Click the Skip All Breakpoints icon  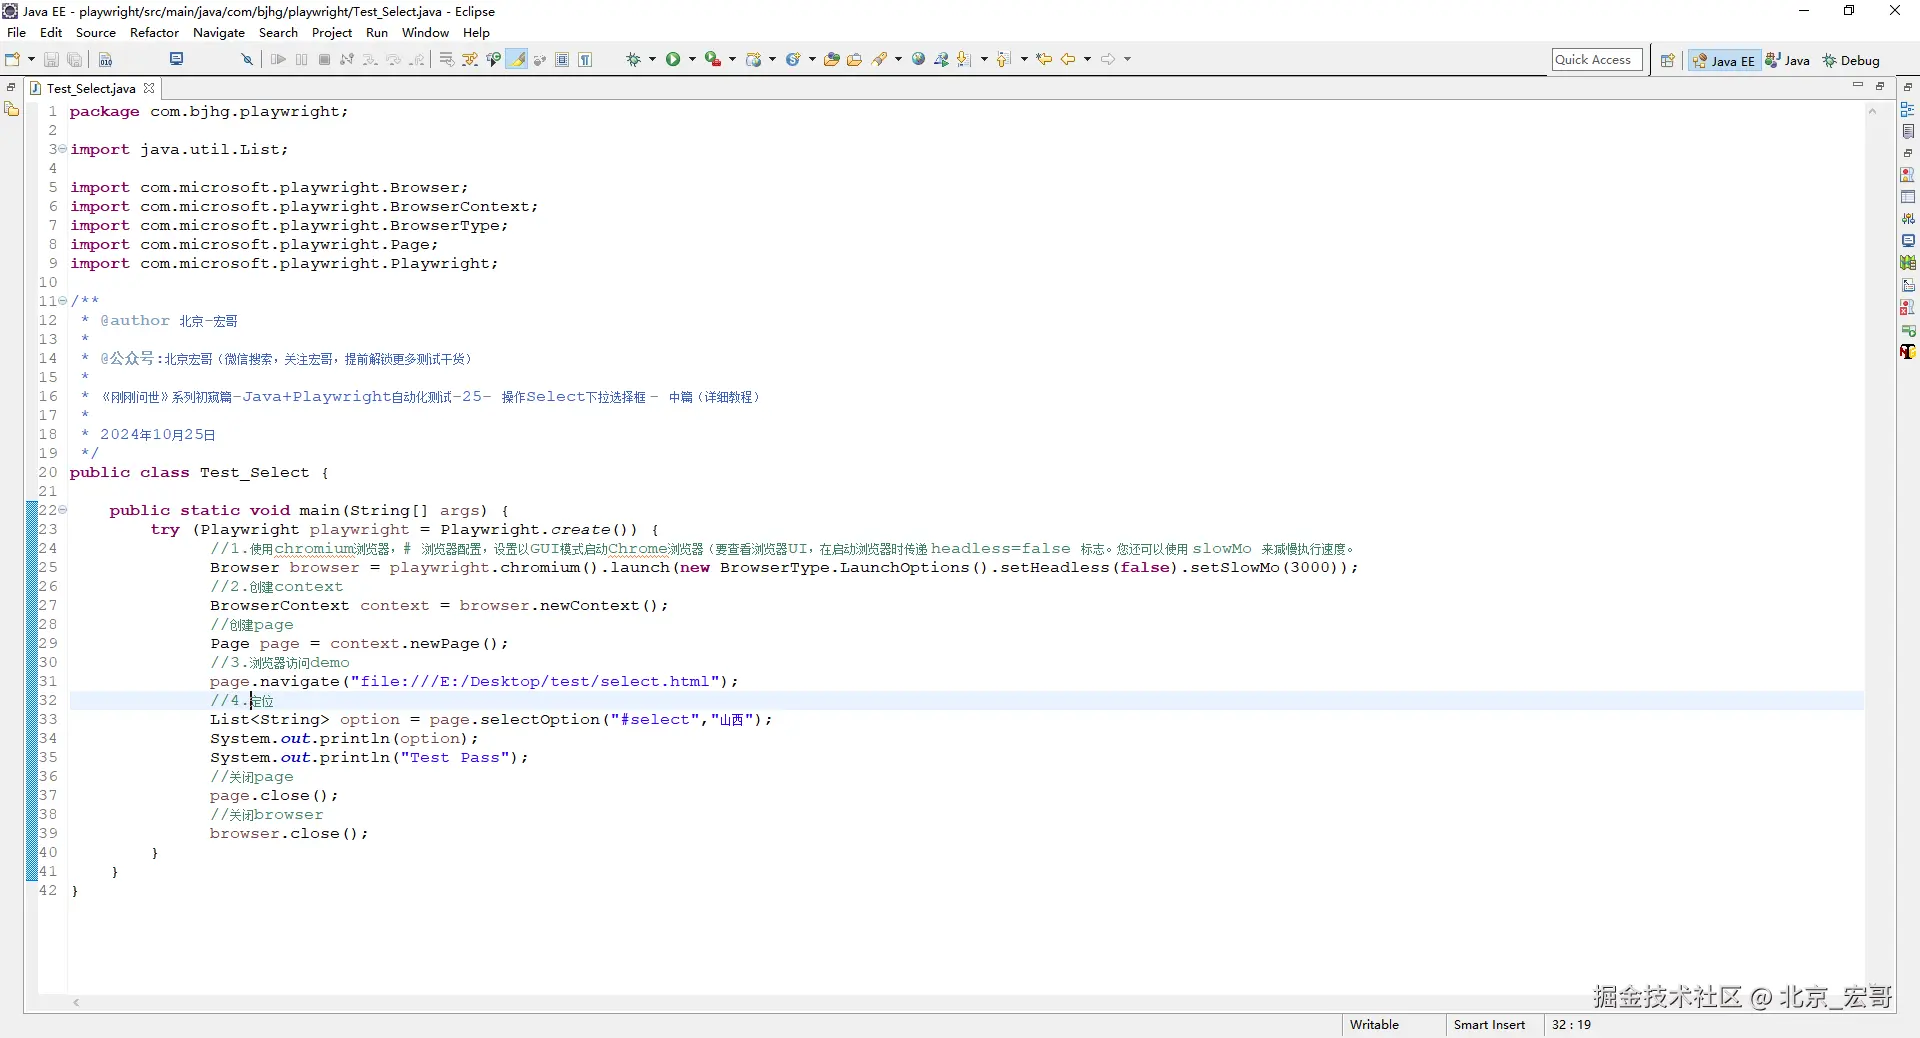click(x=247, y=60)
